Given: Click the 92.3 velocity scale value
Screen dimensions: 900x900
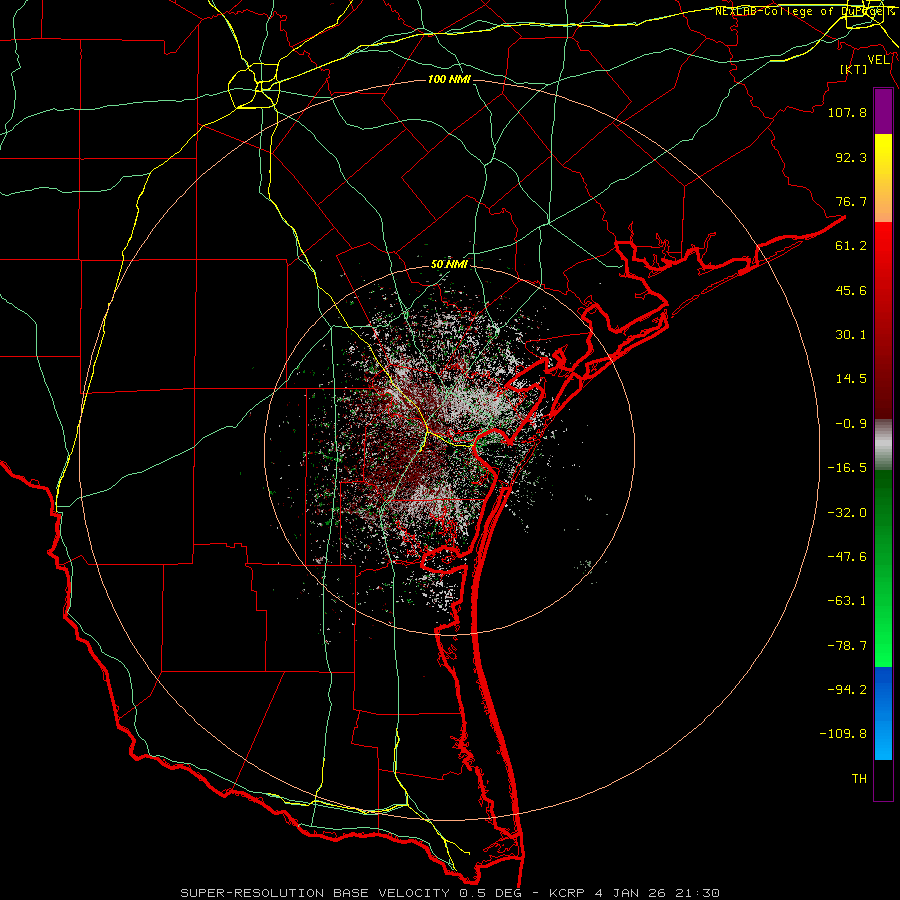Looking at the screenshot, I should pos(851,157).
